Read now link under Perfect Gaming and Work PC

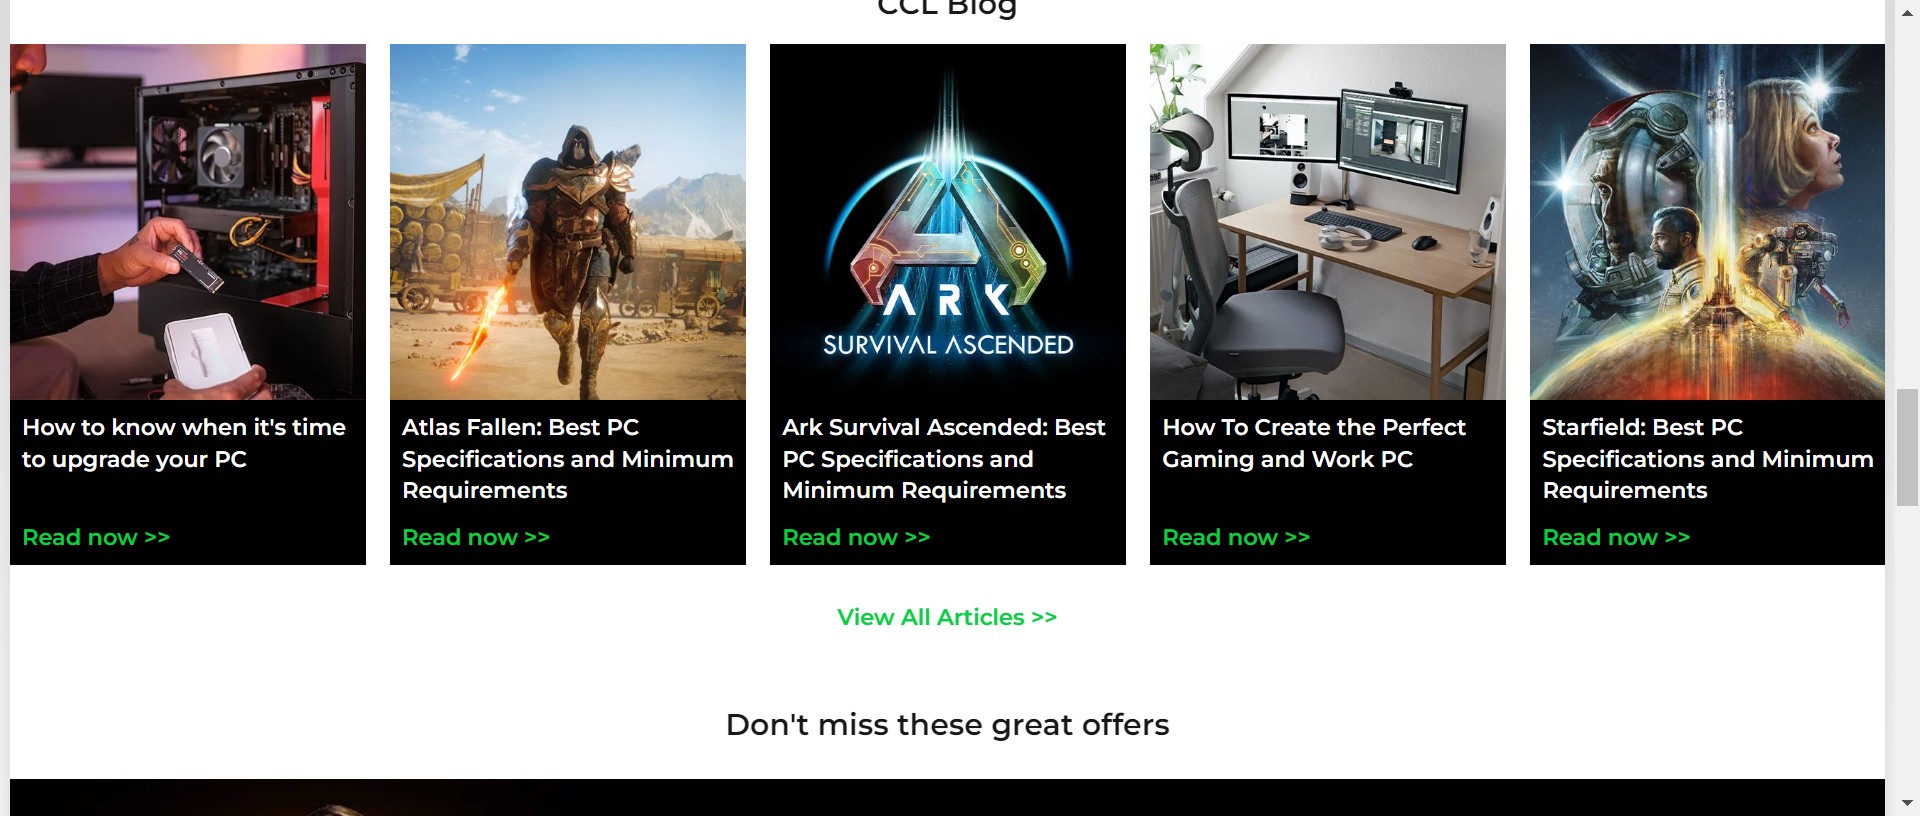(1236, 537)
